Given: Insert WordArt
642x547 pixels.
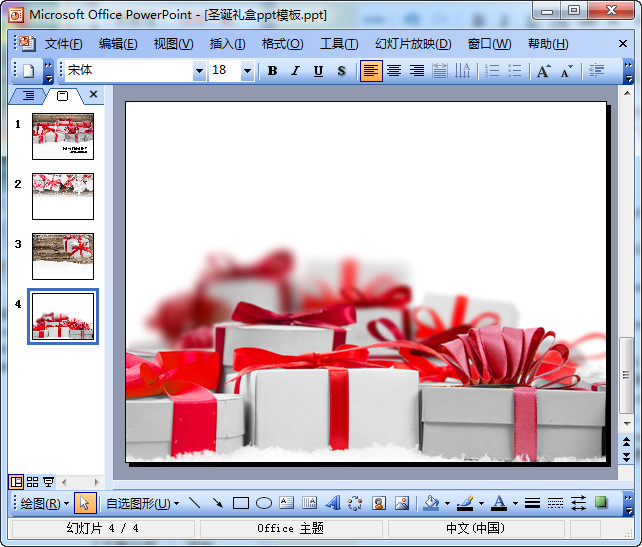Looking at the screenshot, I should [x=333, y=503].
